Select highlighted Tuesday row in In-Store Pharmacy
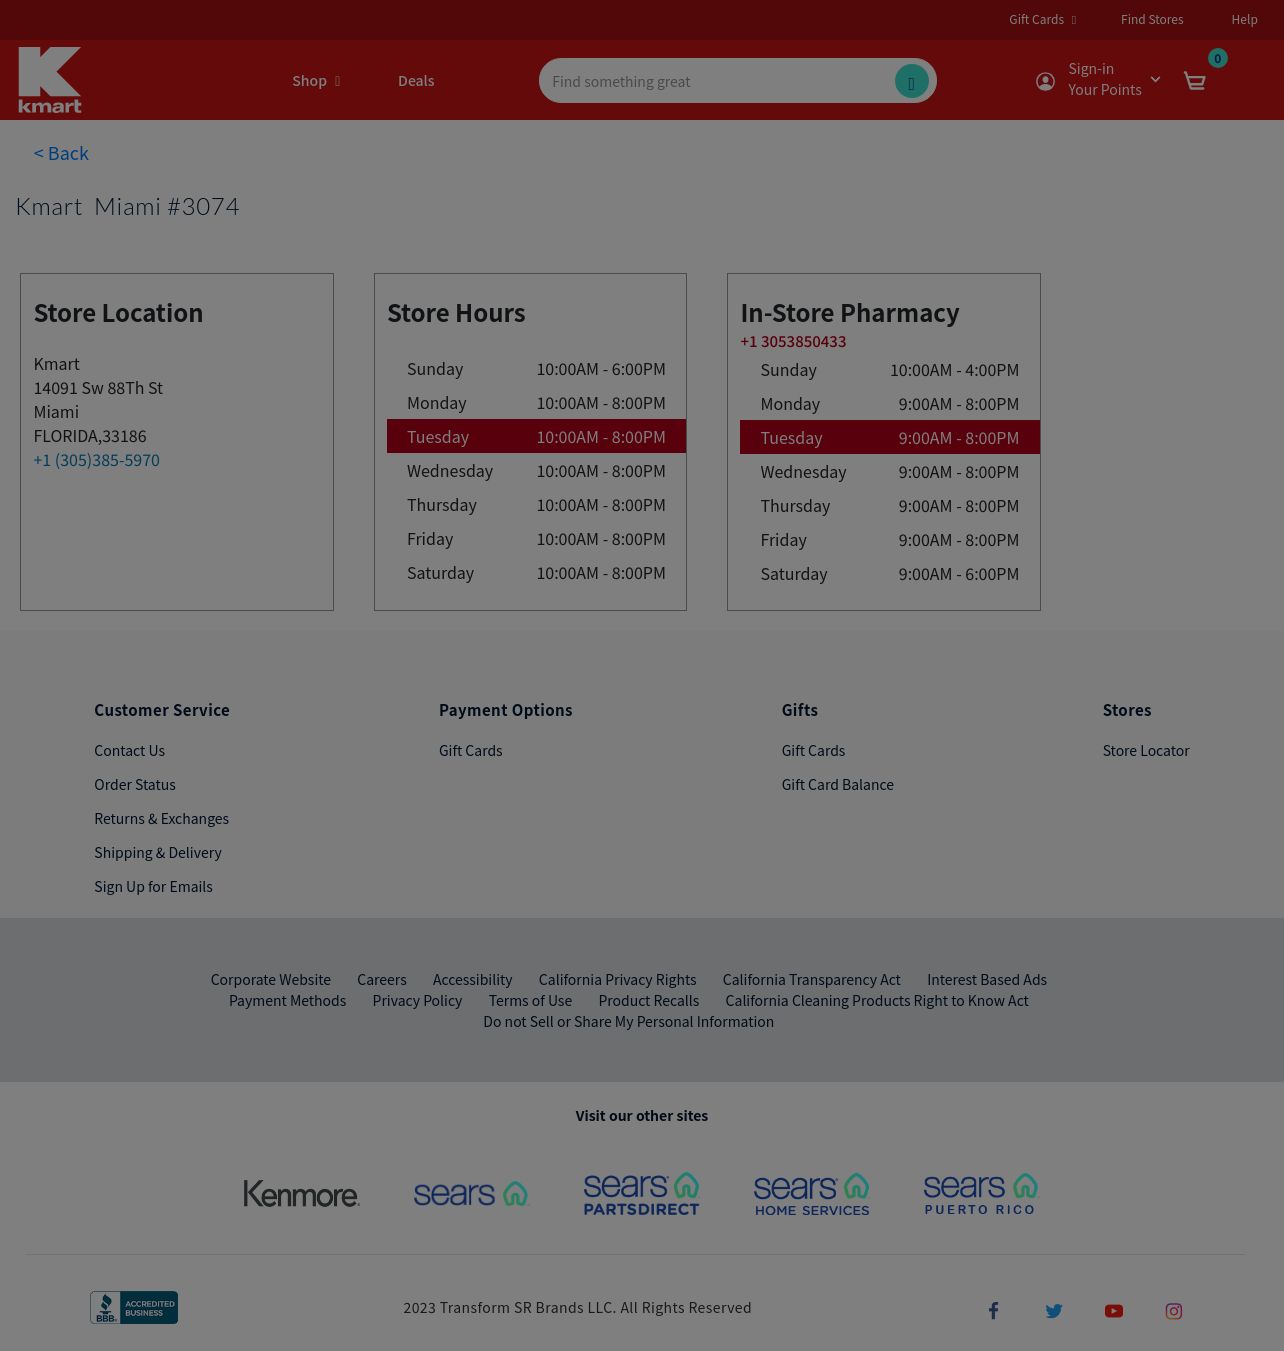 coord(890,437)
